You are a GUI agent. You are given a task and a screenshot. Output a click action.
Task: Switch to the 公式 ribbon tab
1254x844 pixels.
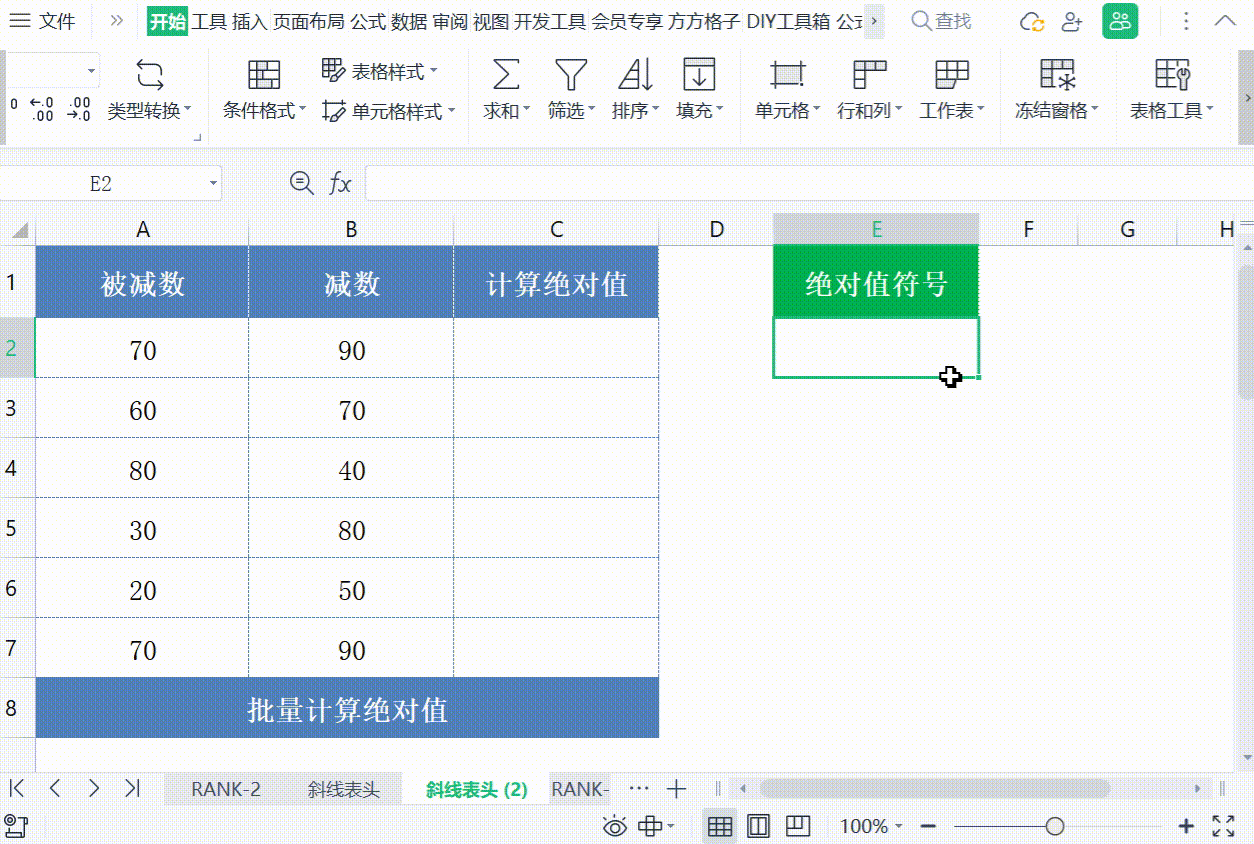tap(368, 21)
